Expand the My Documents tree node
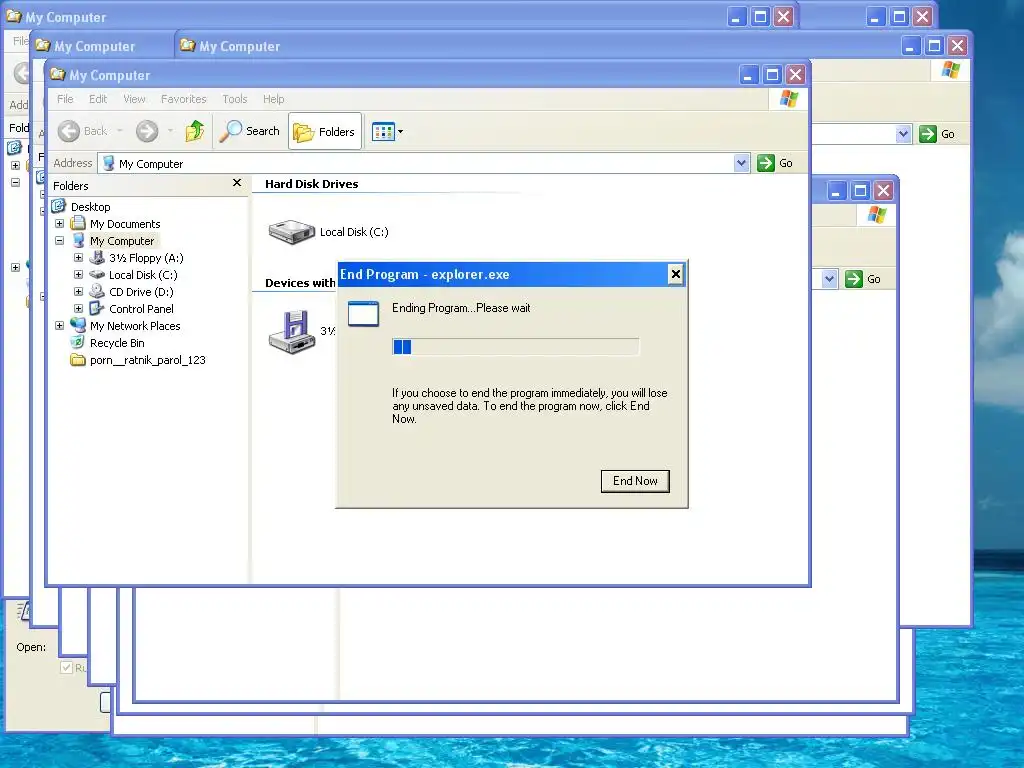 59,223
